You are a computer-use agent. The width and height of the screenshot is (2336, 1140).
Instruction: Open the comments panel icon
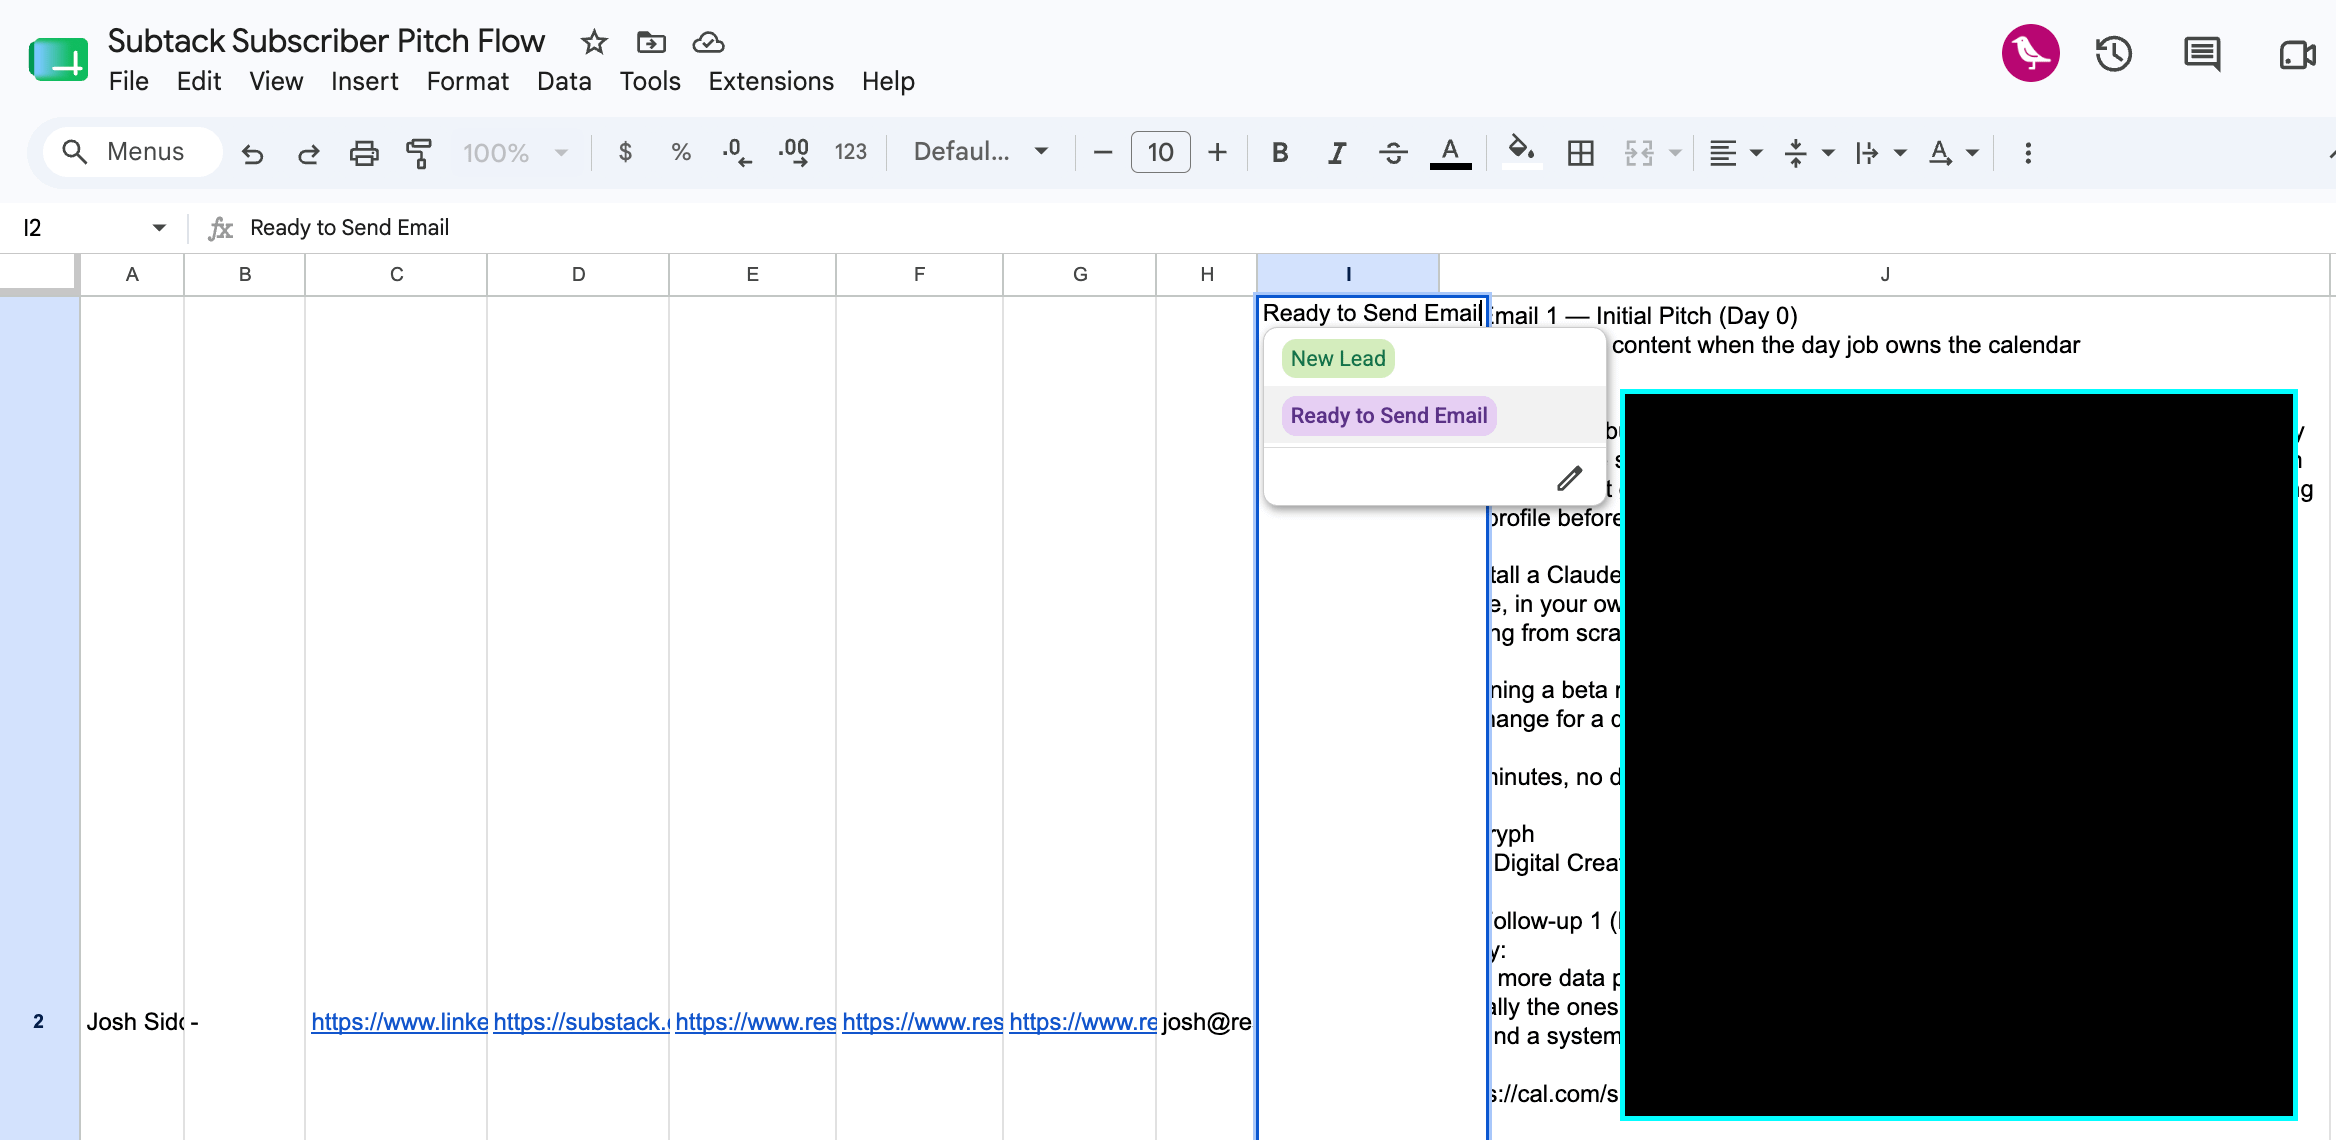click(2202, 54)
